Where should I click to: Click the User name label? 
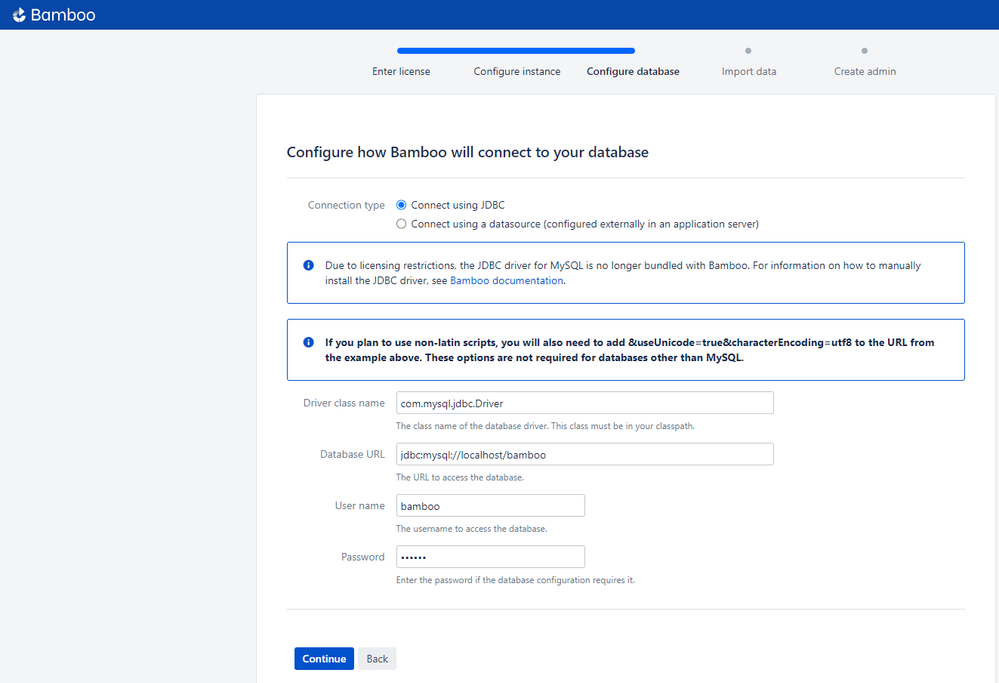pos(360,505)
